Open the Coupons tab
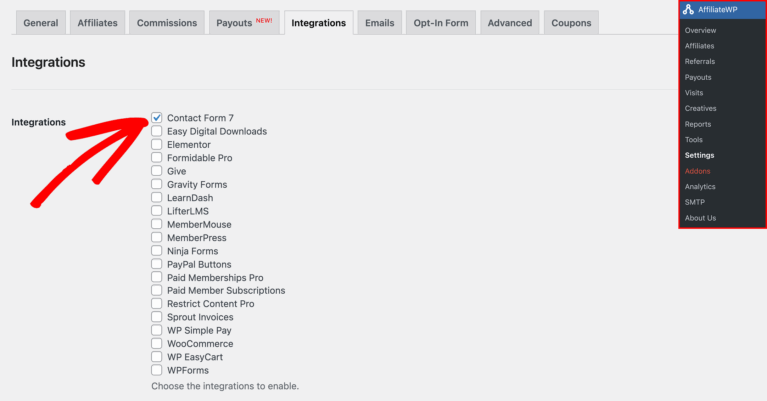The height and width of the screenshot is (401, 767). tap(571, 23)
